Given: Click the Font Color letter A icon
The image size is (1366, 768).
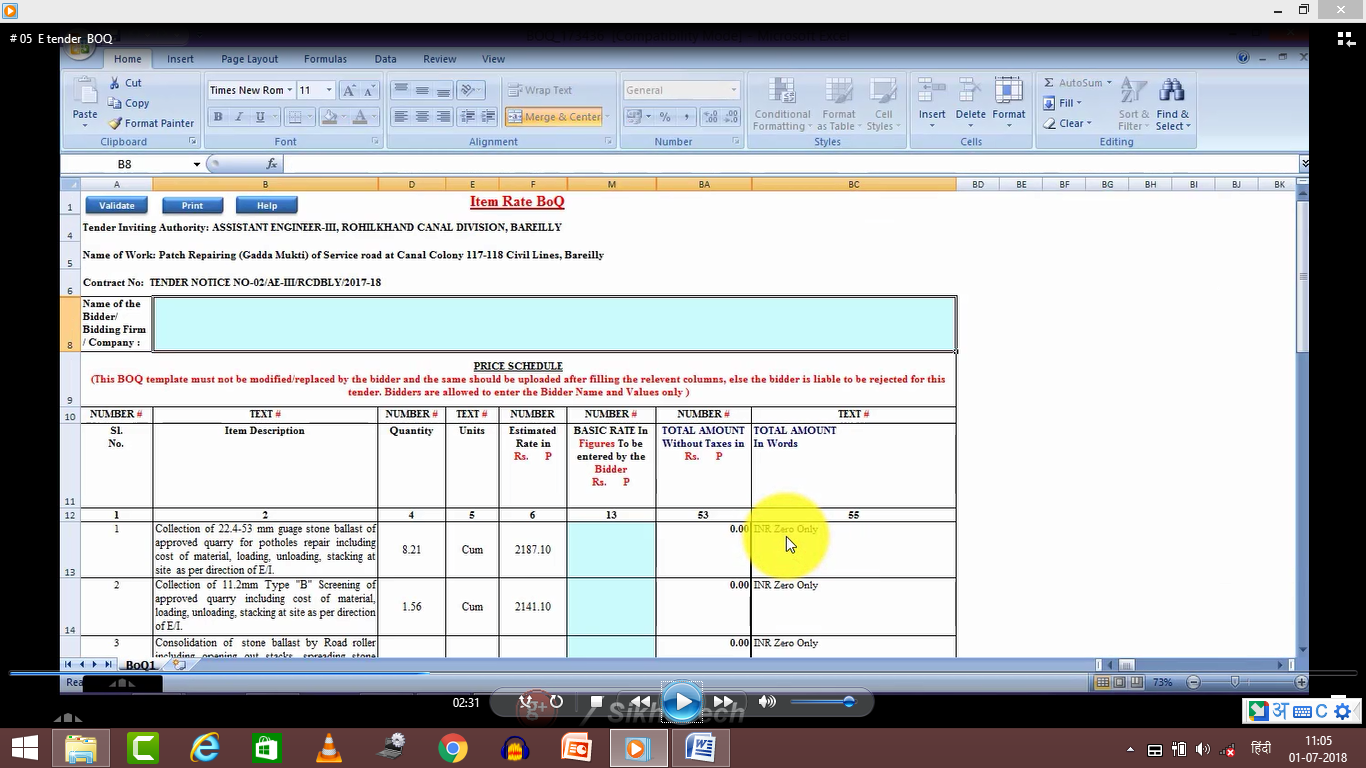Looking at the screenshot, I should pyautogui.click(x=360, y=117).
